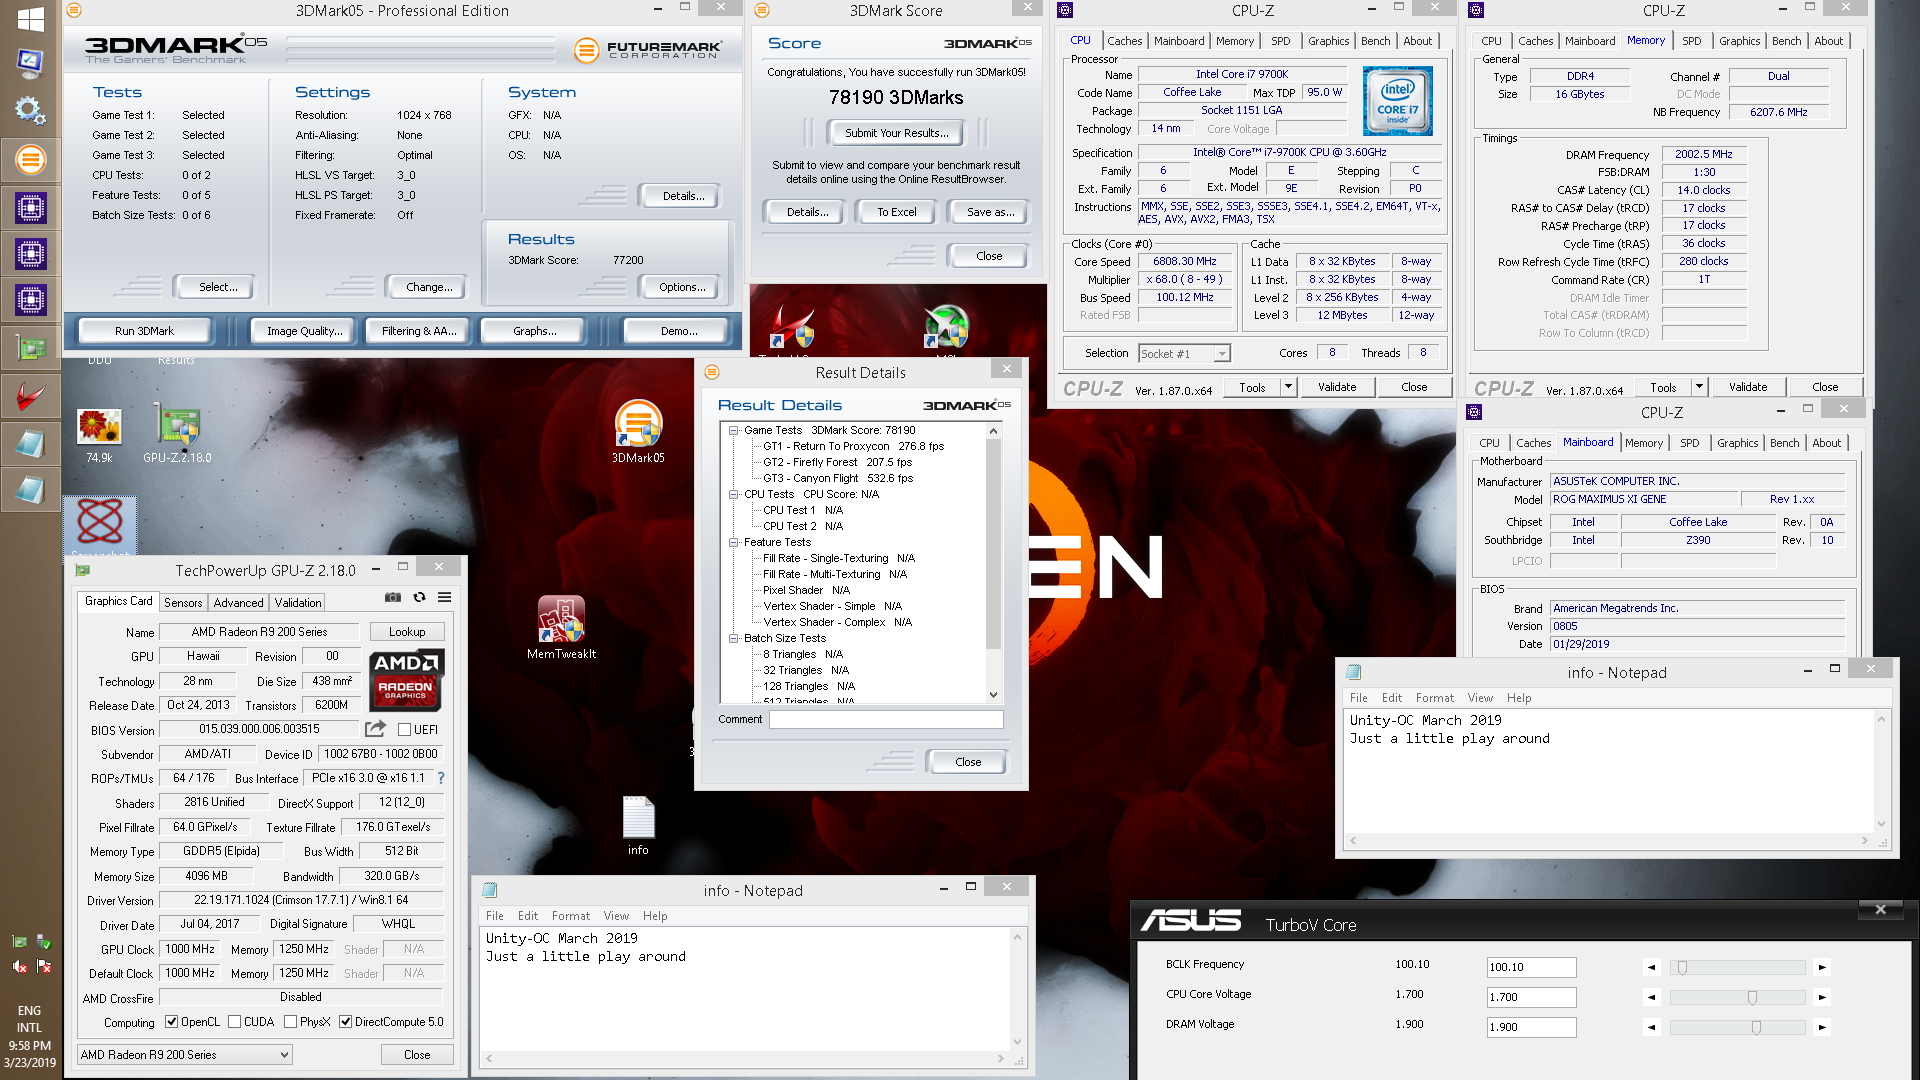The height and width of the screenshot is (1080, 1920).
Task: Open the AMD Radeon R9 200 Series dropdown
Action: pyautogui.click(x=184, y=1055)
